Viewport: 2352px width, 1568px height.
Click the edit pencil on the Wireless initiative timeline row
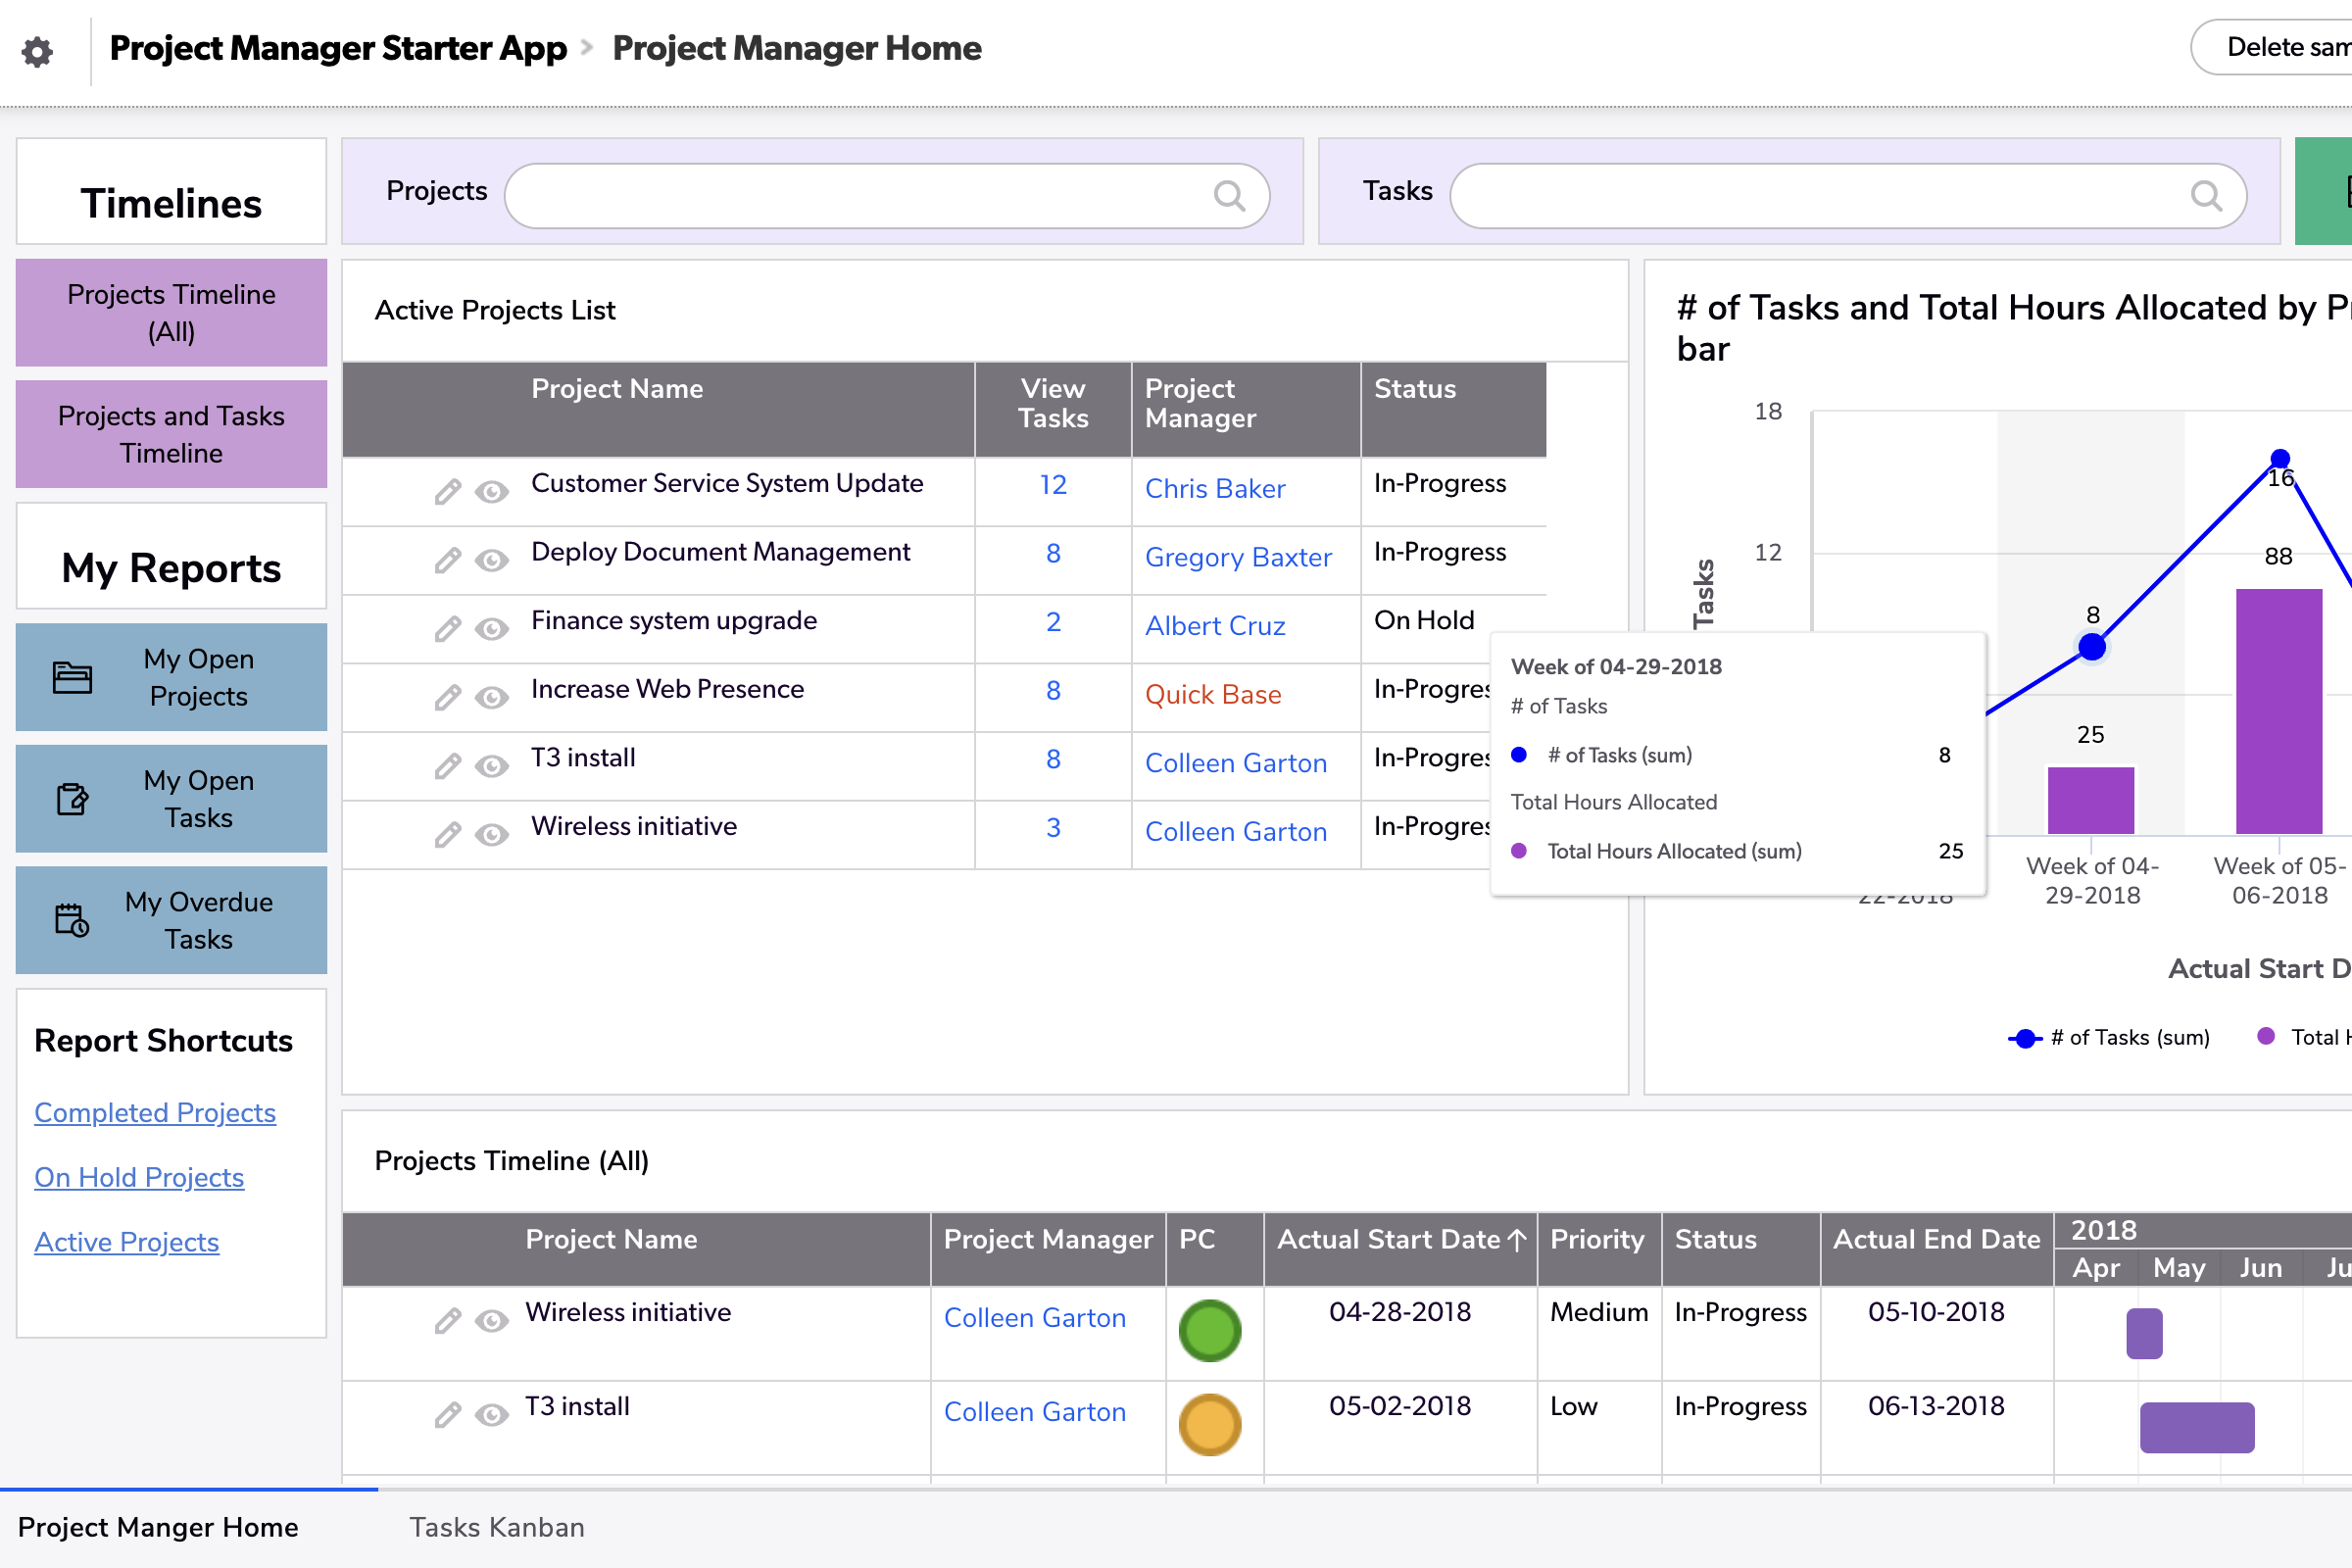click(447, 1320)
